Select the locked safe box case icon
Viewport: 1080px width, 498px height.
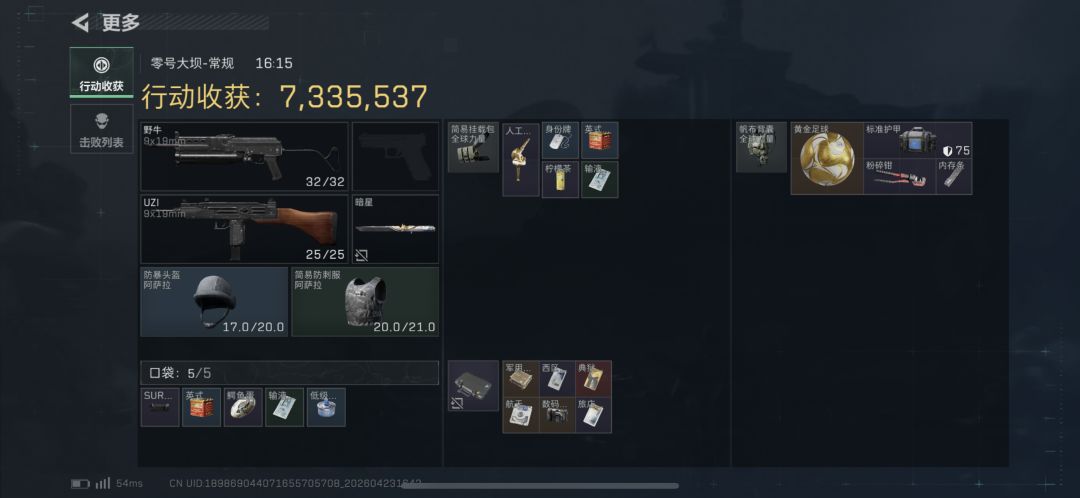pyautogui.click(x=473, y=386)
